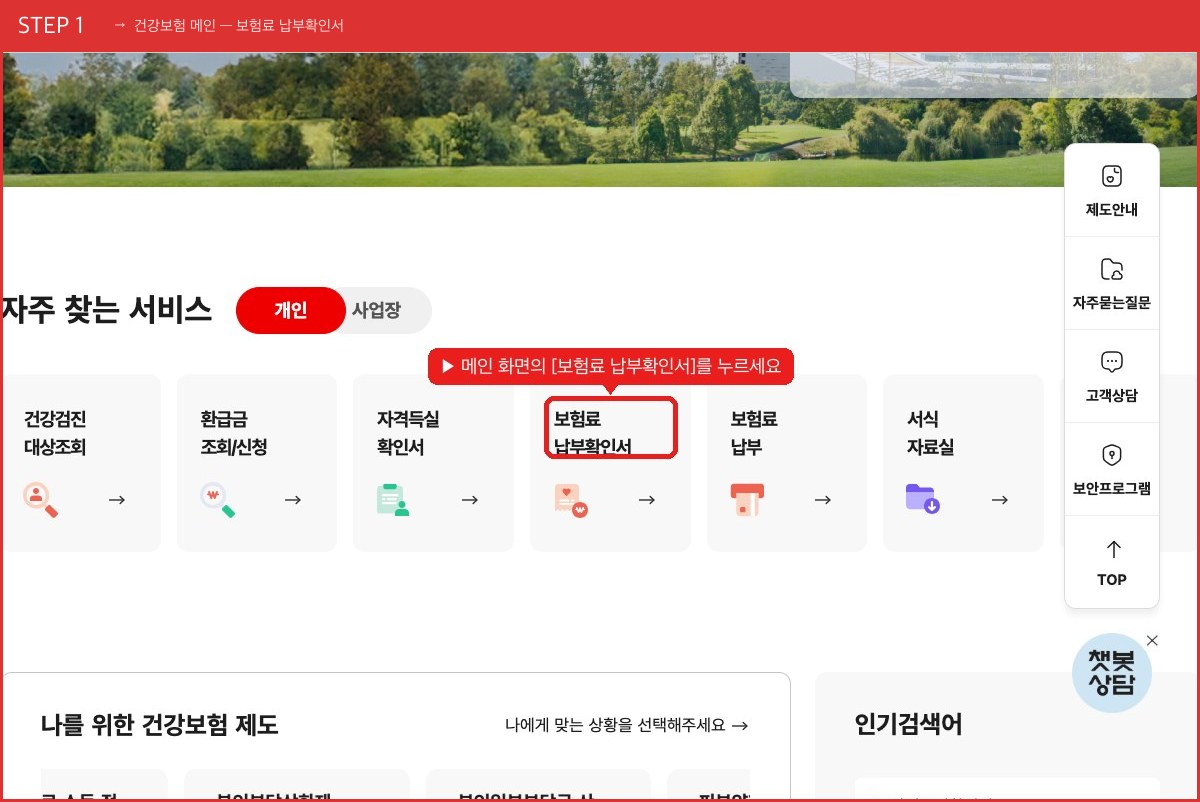
Task: Open 고객상담 from the side menu
Action: click(1112, 376)
